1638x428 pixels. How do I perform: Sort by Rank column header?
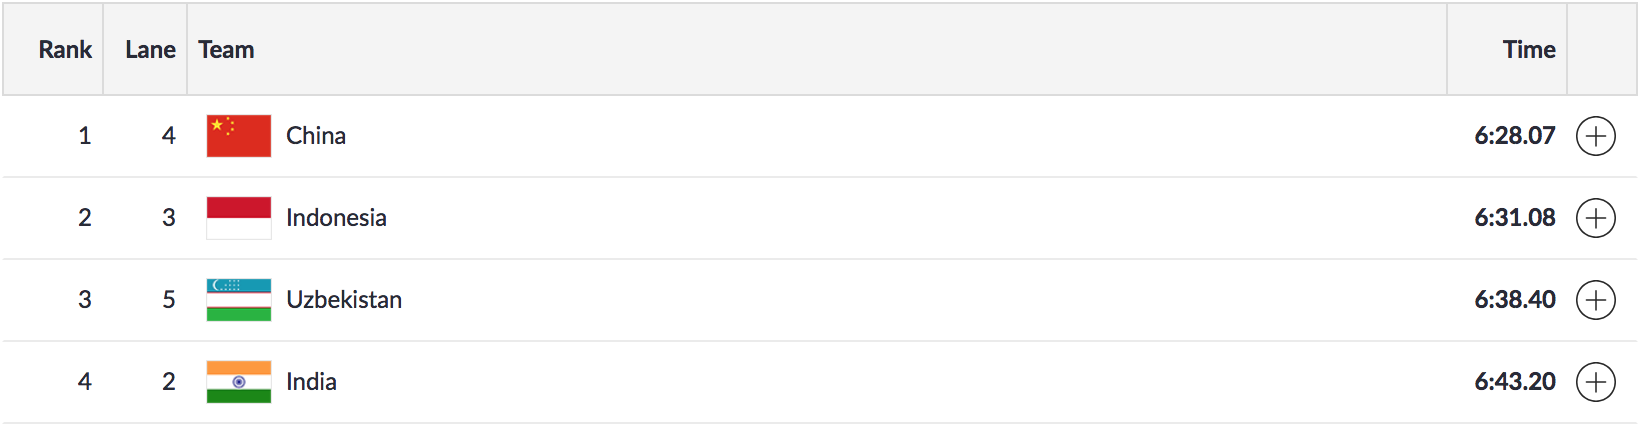pyautogui.click(x=65, y=50)
